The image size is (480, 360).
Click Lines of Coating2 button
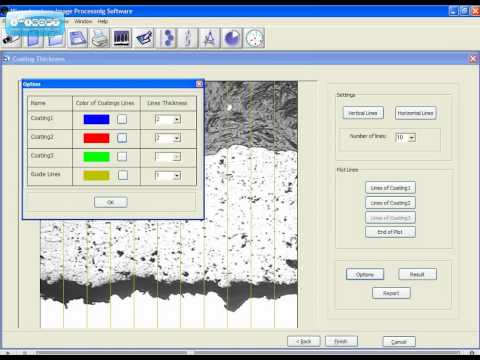point(390,203)
